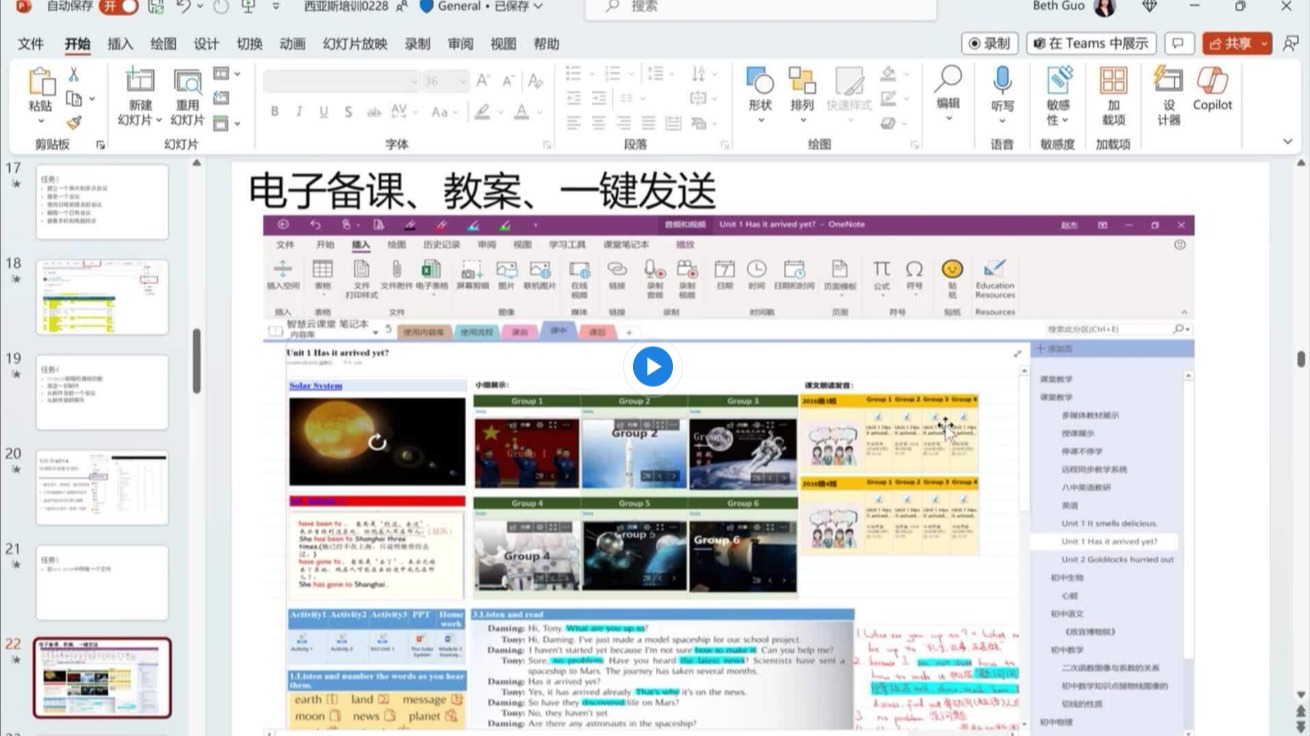This screenshot has height=736, width=1310.
Task: Click the 在 Teams 中展示 button
Action: tap(1091, 43)
